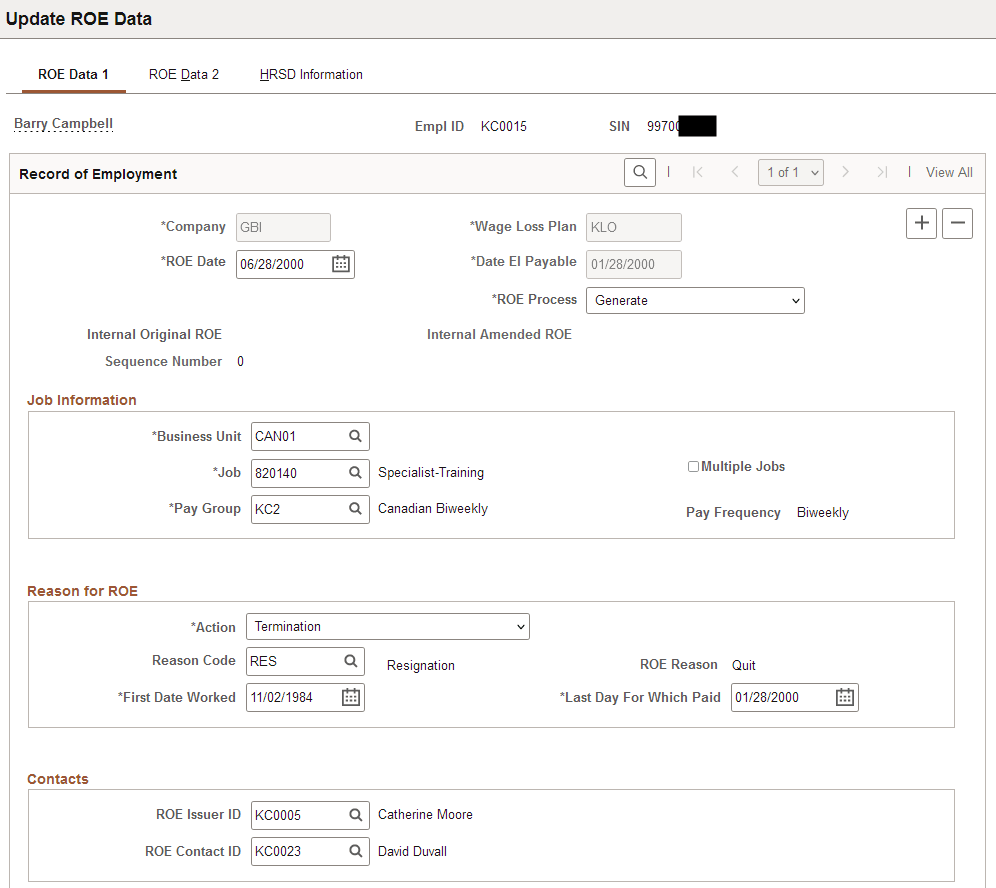Go to next record arrow

click(845, 172)
